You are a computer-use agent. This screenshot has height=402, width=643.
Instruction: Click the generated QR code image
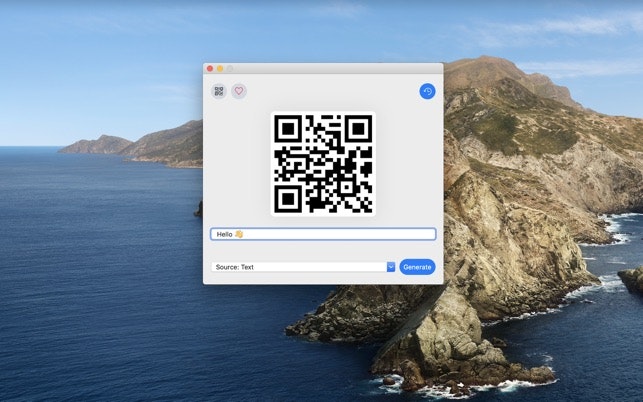[323, 164]
